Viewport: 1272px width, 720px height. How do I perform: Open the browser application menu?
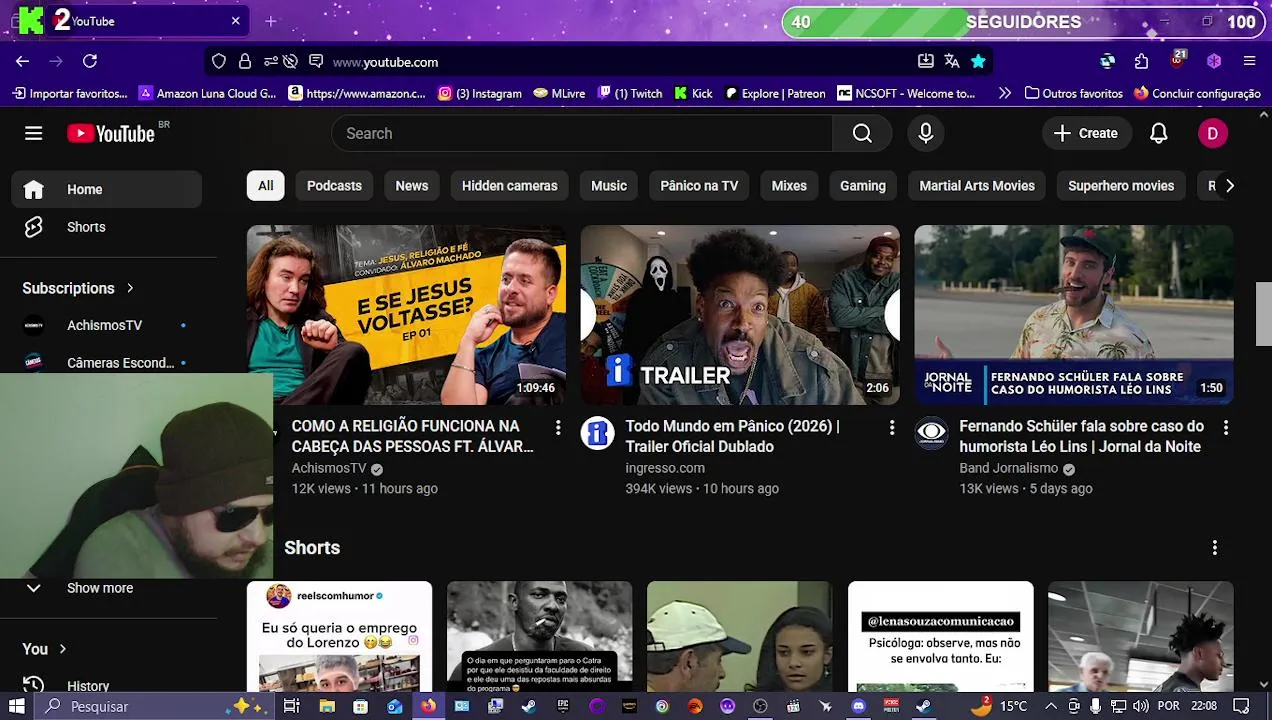pyautogui.click(x=1249, y=61)
